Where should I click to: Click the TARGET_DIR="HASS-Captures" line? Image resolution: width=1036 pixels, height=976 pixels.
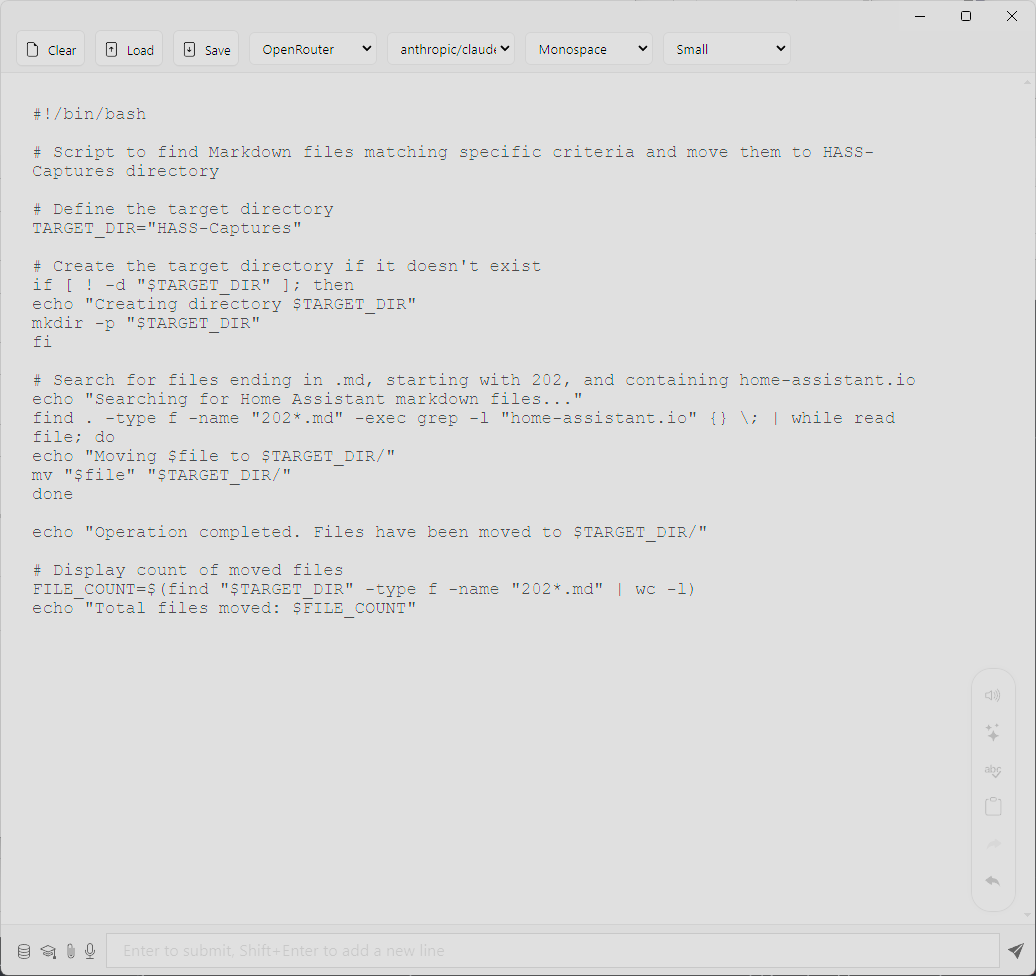click(x=167, y=229)
